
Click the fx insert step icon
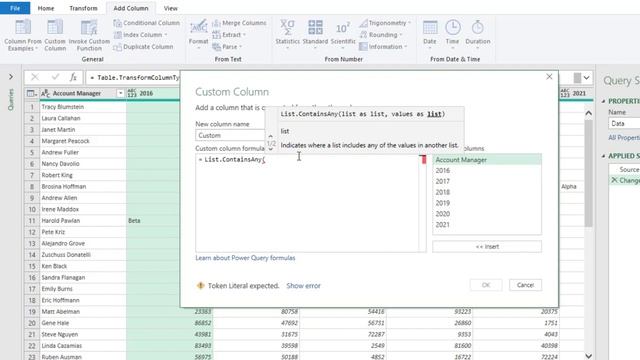pyautogui.click(x=73, y=77)
